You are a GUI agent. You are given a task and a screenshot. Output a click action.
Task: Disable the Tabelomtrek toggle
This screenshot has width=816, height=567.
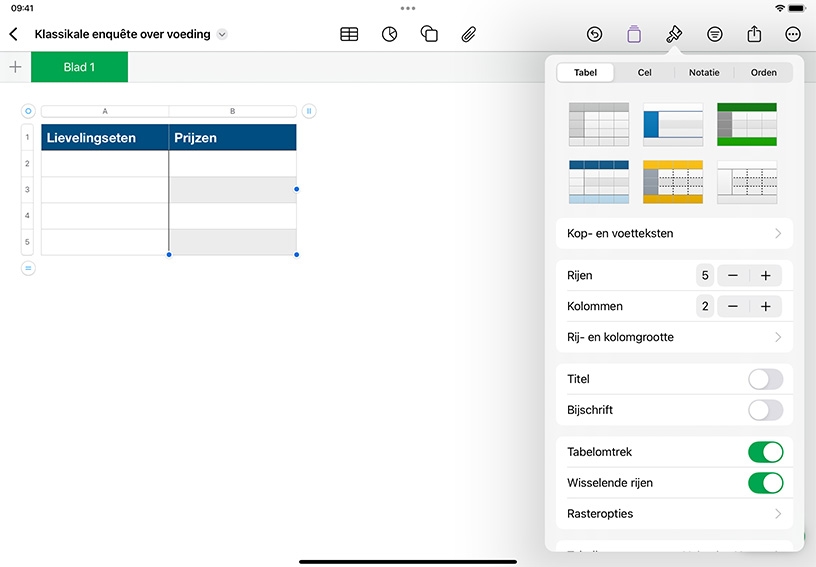point(766,452)
